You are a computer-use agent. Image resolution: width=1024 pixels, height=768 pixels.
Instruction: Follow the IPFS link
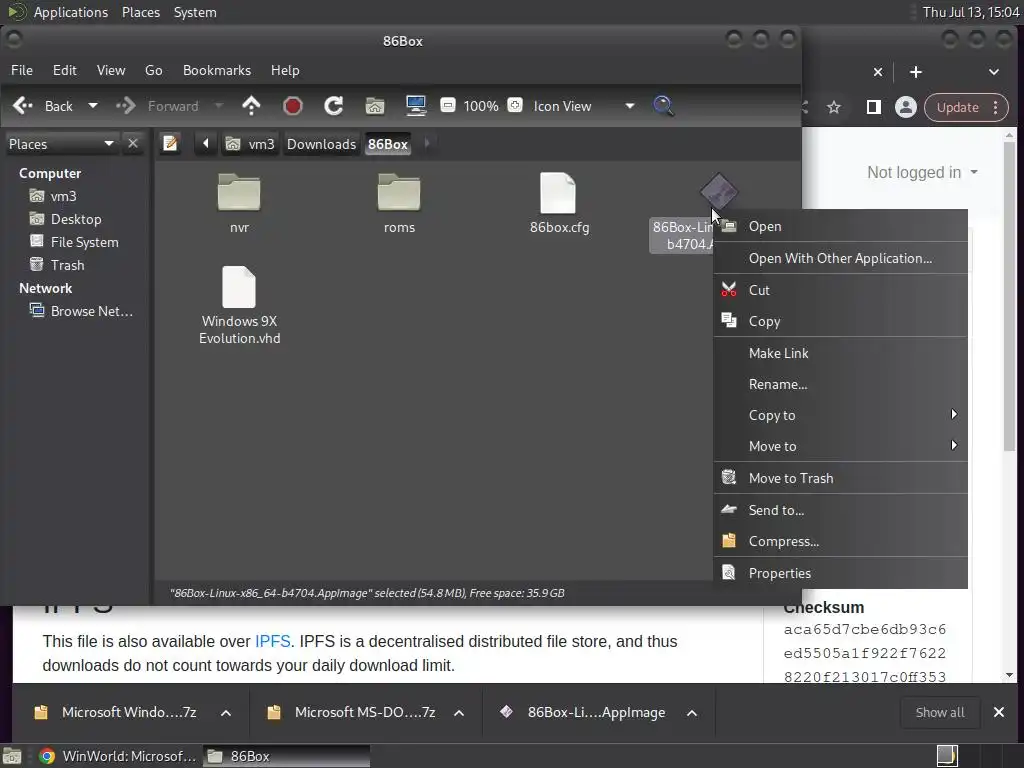tap(272, 641)
